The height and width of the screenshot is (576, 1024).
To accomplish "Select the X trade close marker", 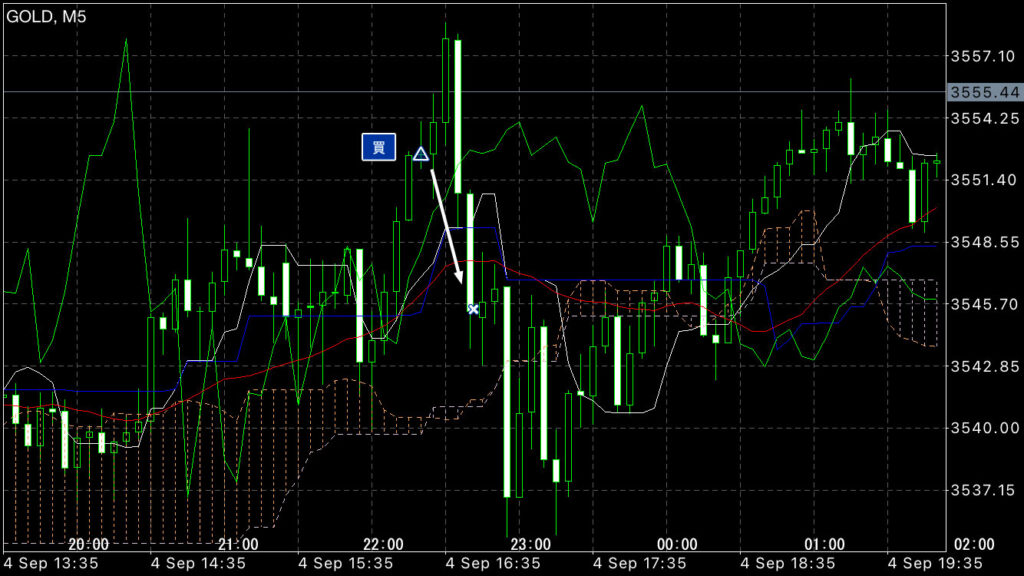I will 473,310.
